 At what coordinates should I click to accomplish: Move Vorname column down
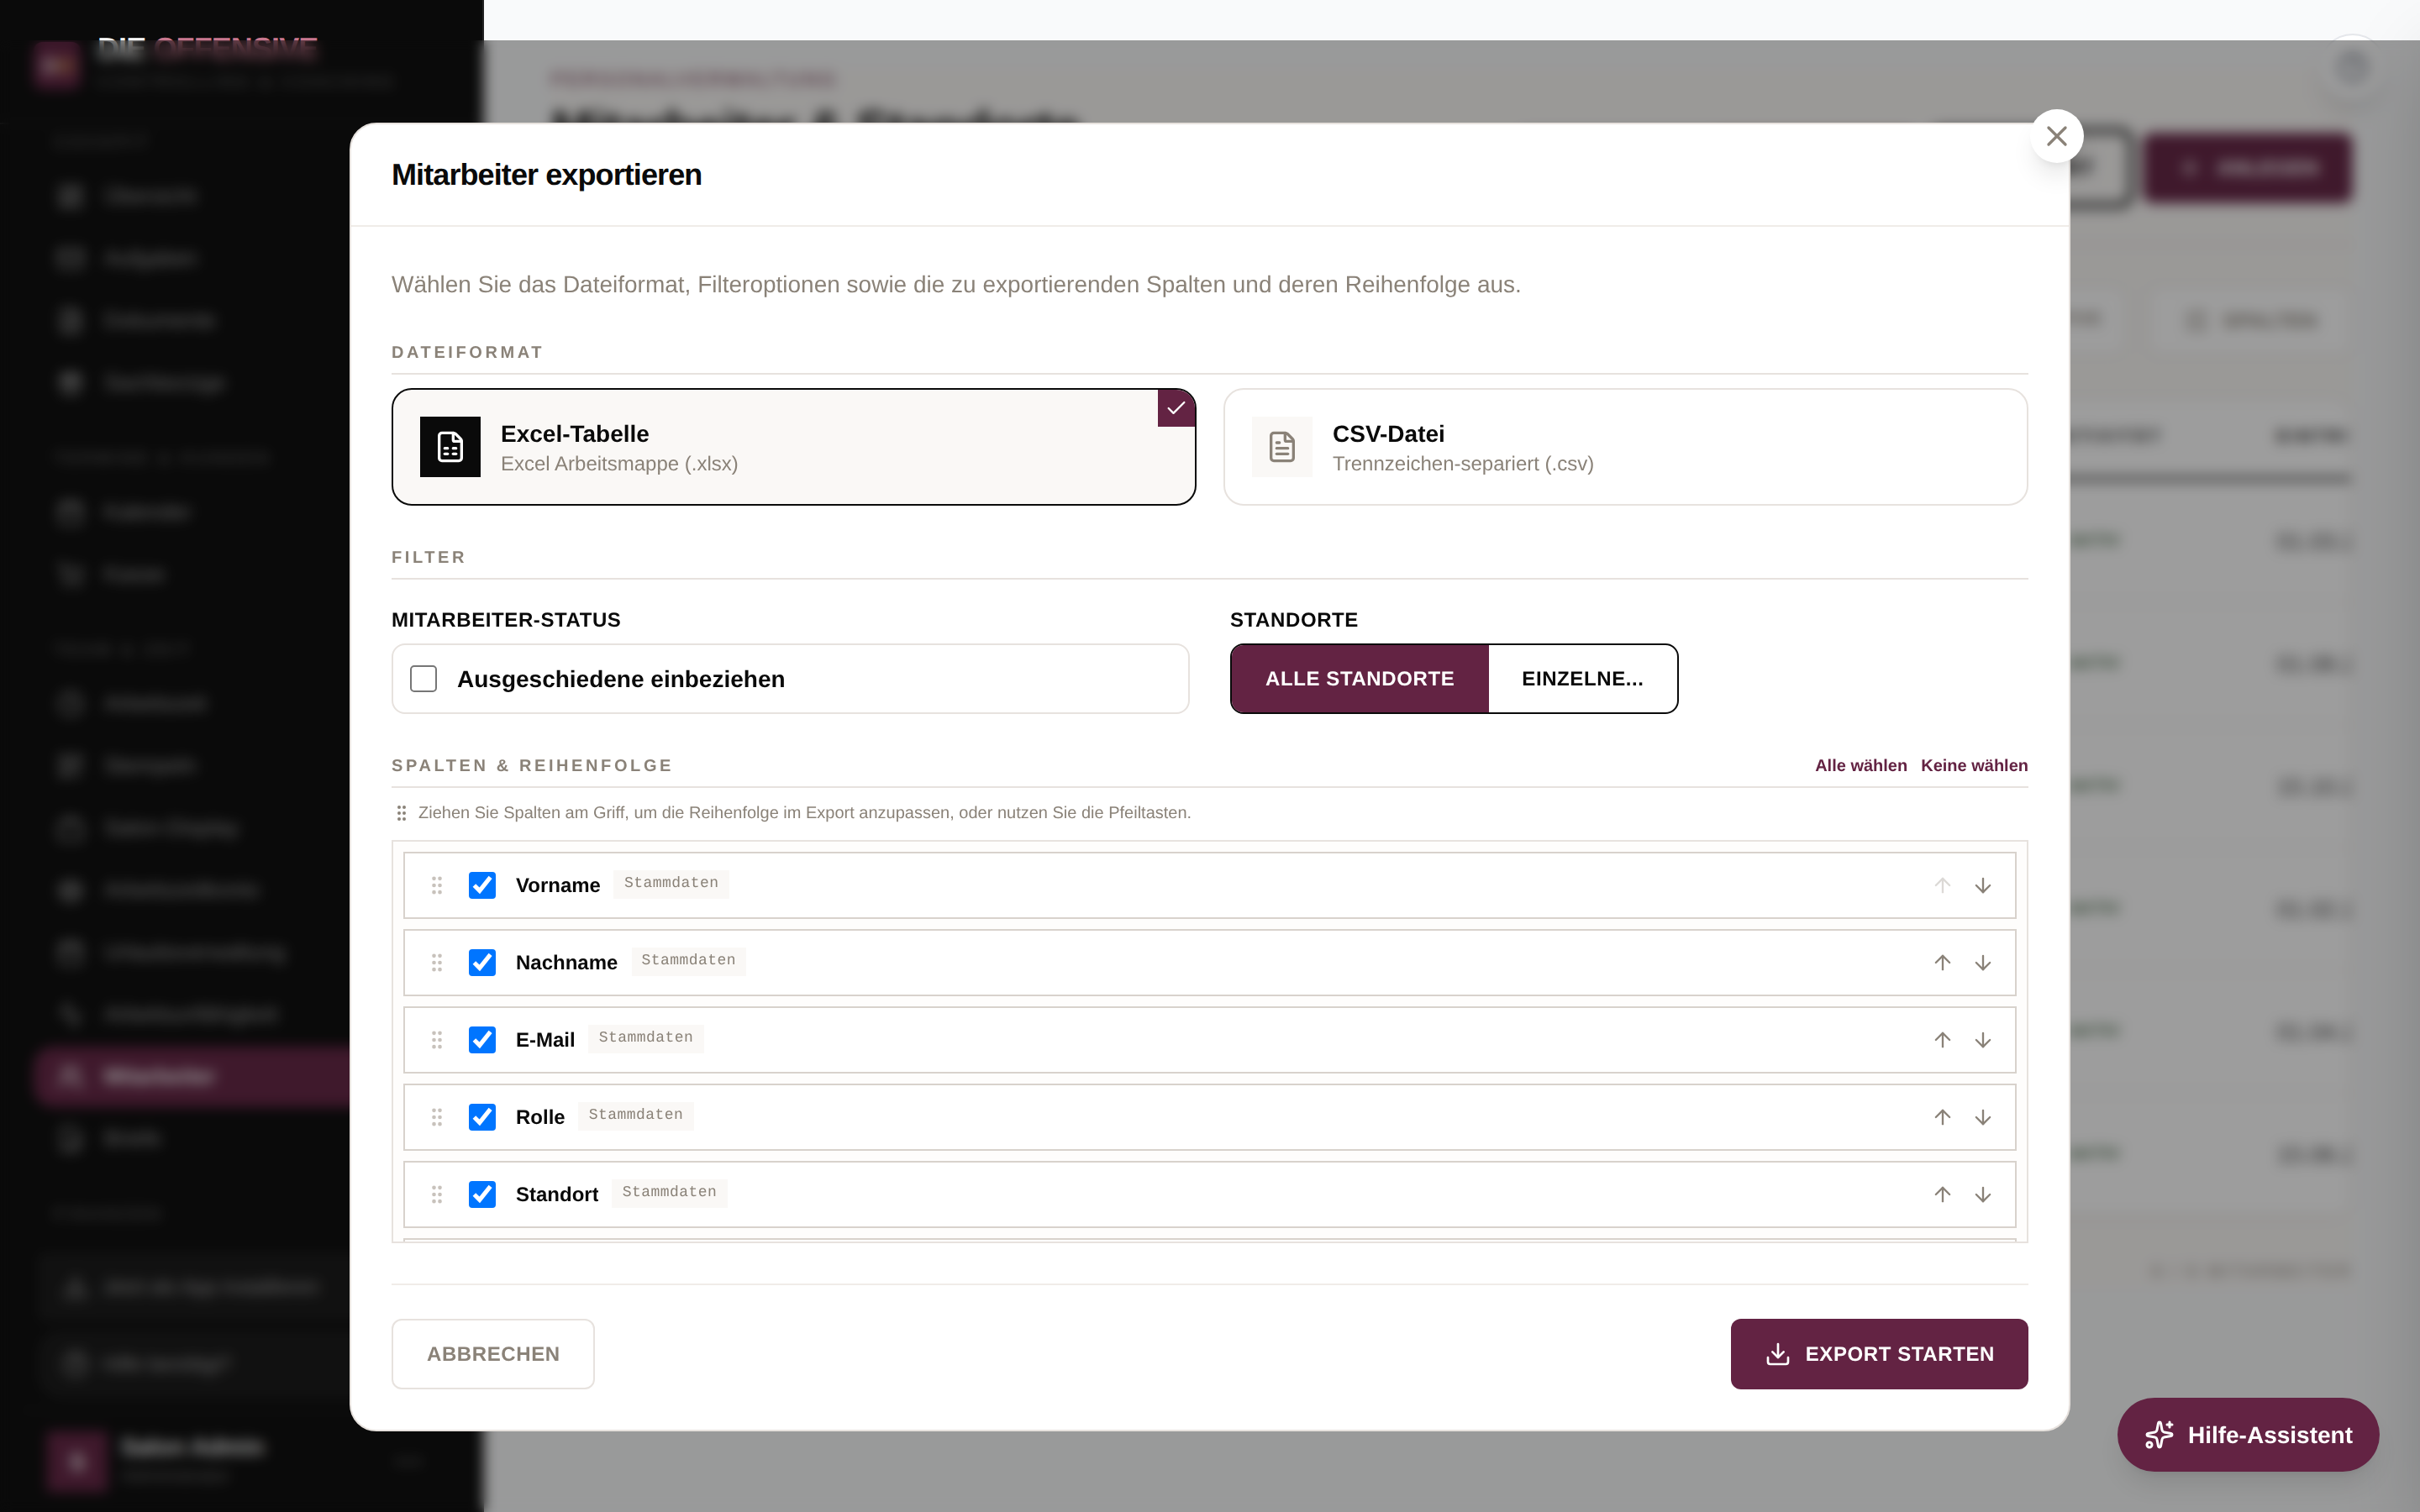click(x=1983, y=885)
